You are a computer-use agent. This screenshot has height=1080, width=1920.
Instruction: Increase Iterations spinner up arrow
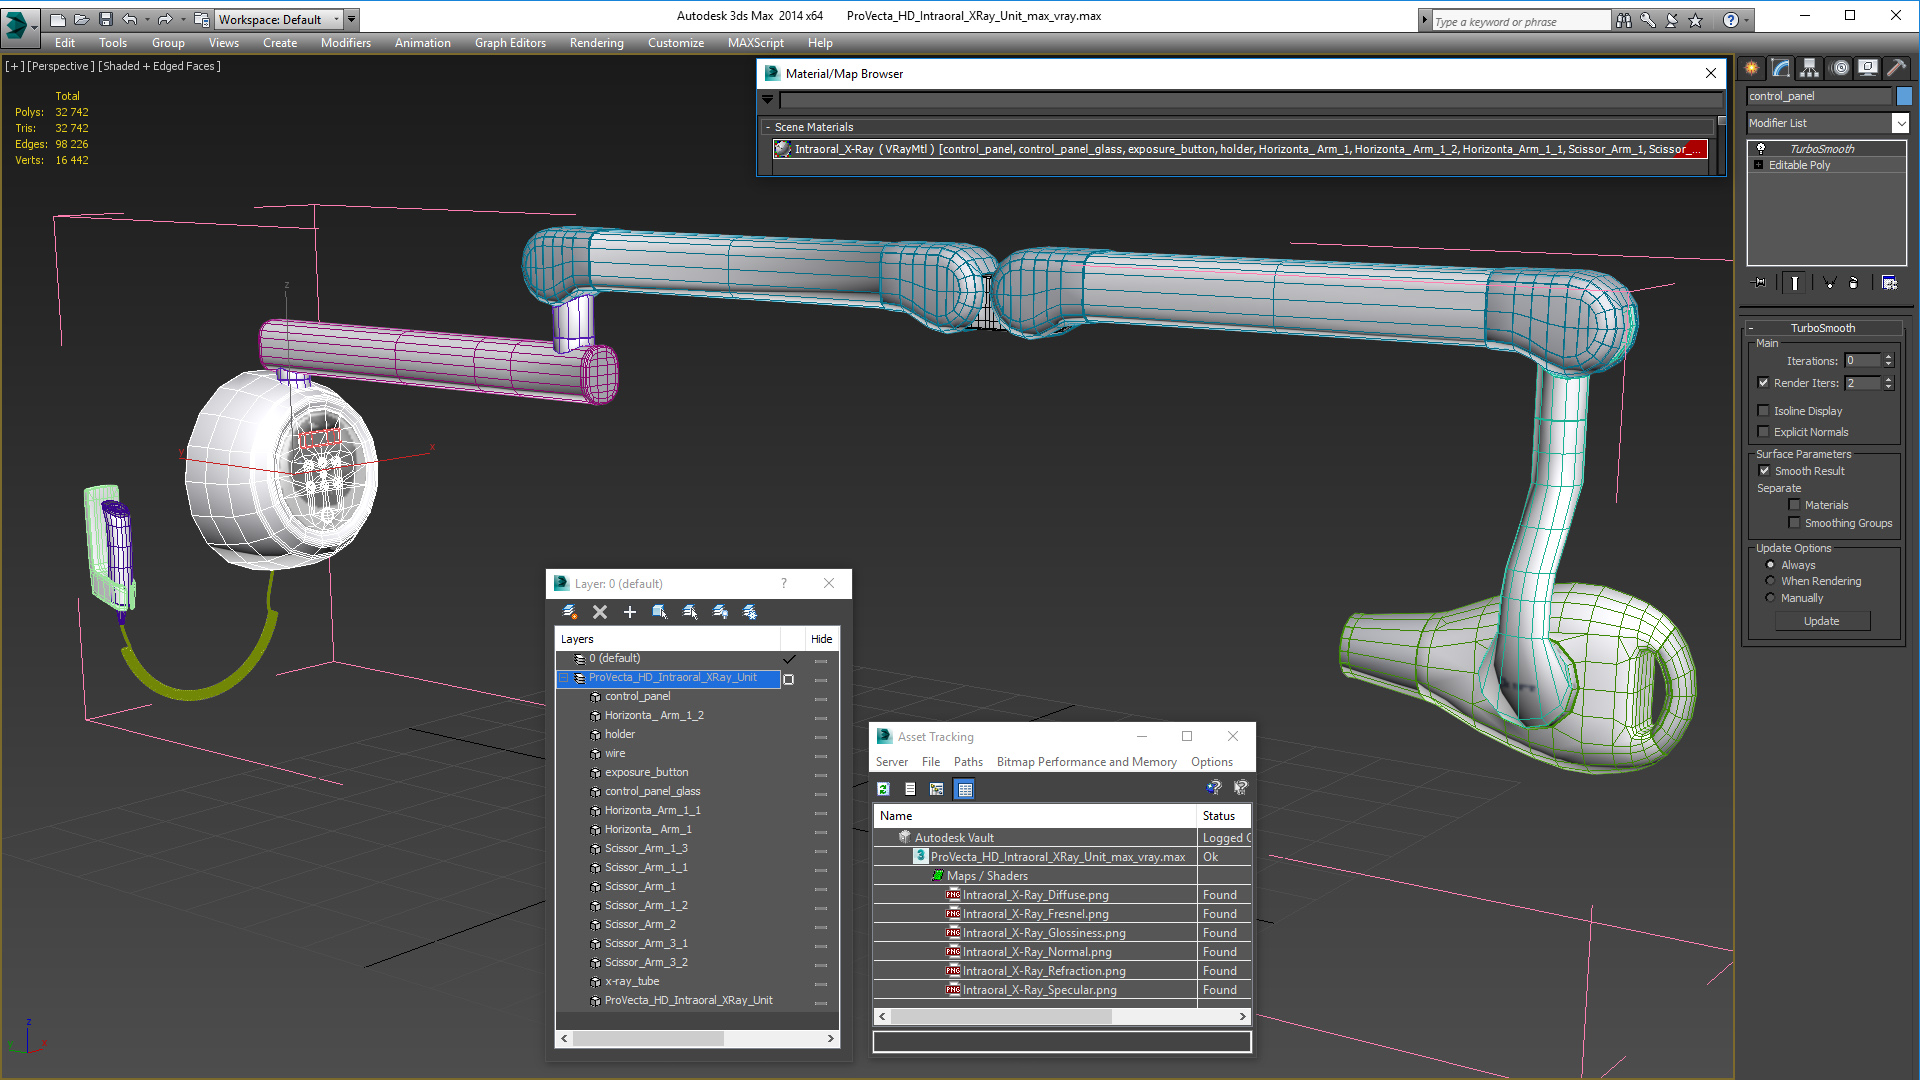tap(1888, 357)
